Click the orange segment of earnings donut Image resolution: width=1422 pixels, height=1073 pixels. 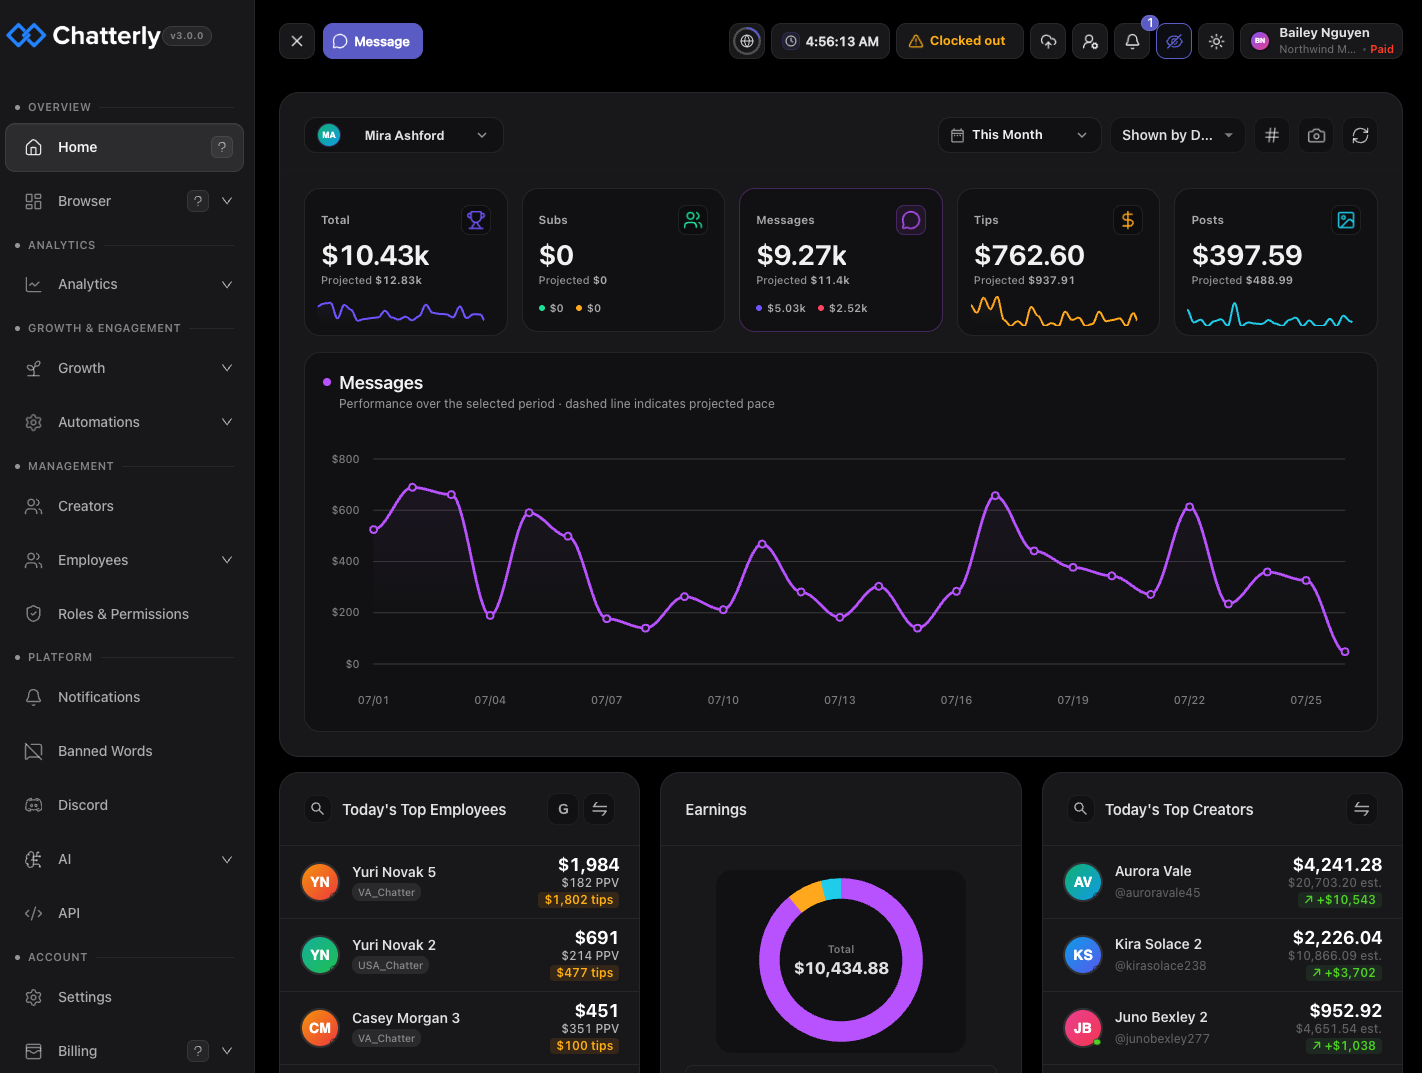point(806,897)
